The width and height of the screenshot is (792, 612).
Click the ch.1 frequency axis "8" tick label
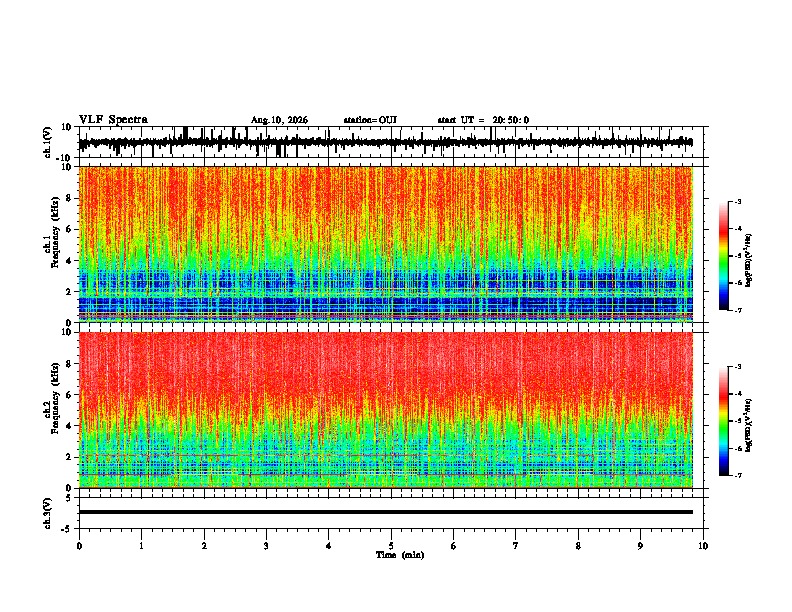tap(69, 198)
